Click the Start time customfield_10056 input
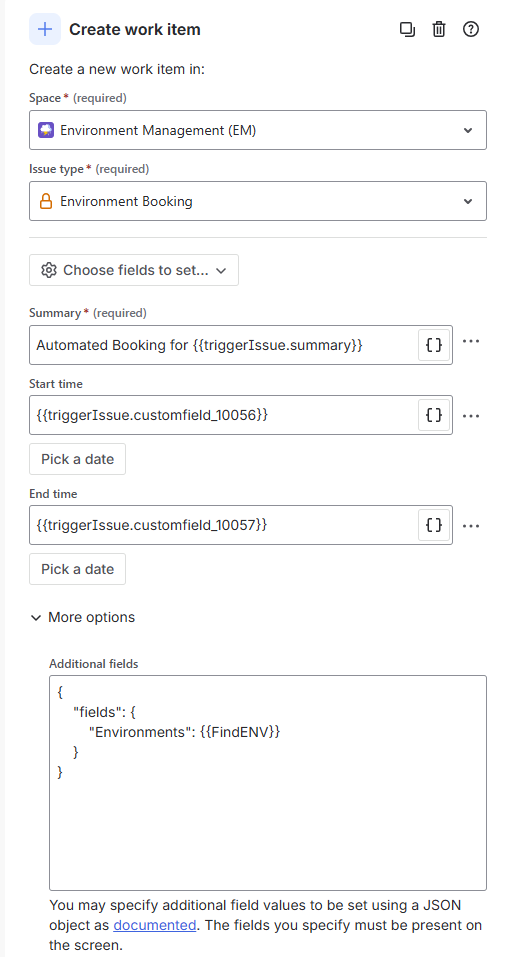Screen dimensions: 511x957 [223, 415]
